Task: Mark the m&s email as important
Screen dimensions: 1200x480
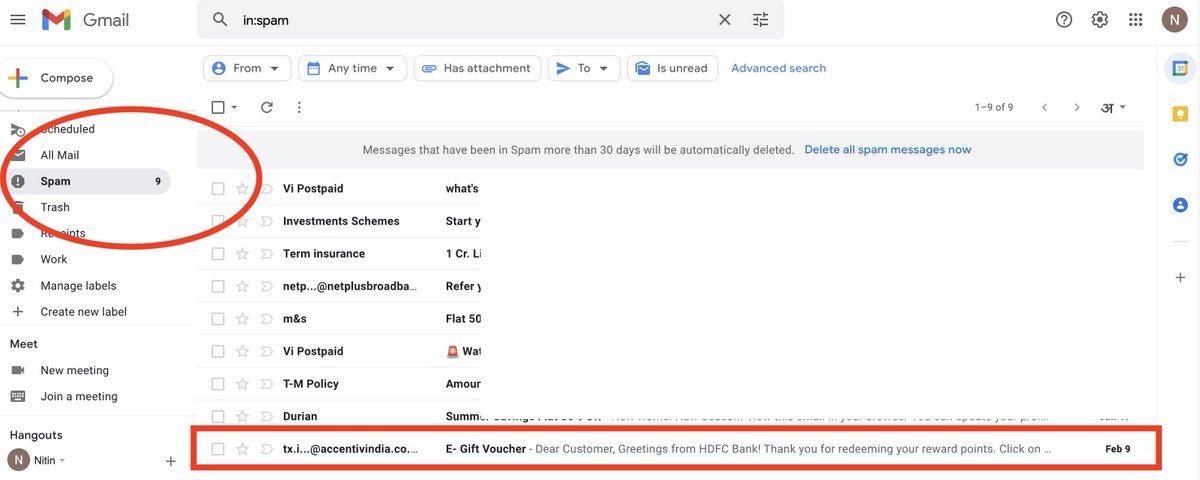Action: pyautogui.click(x=267, y=319)
